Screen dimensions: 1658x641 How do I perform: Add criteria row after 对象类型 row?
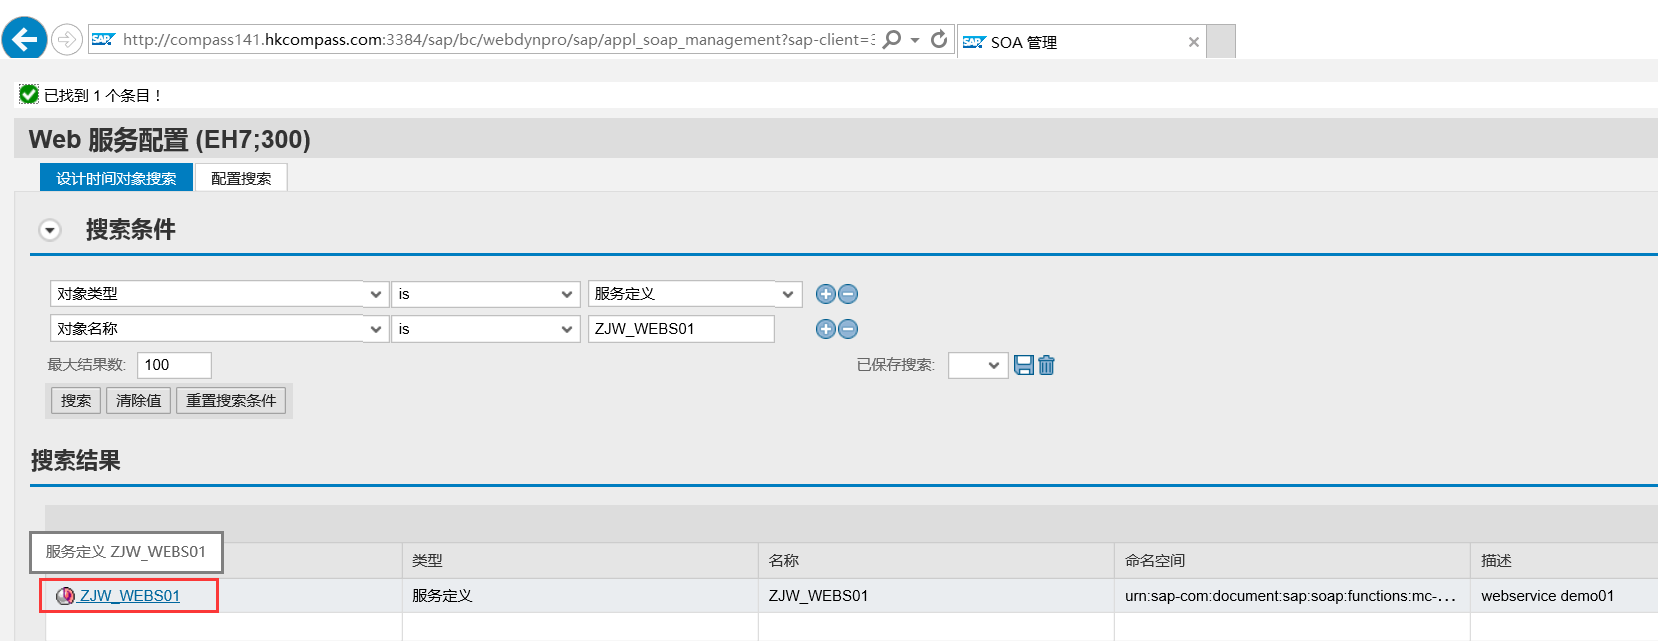pyautogui.click(x=825, y=294)
